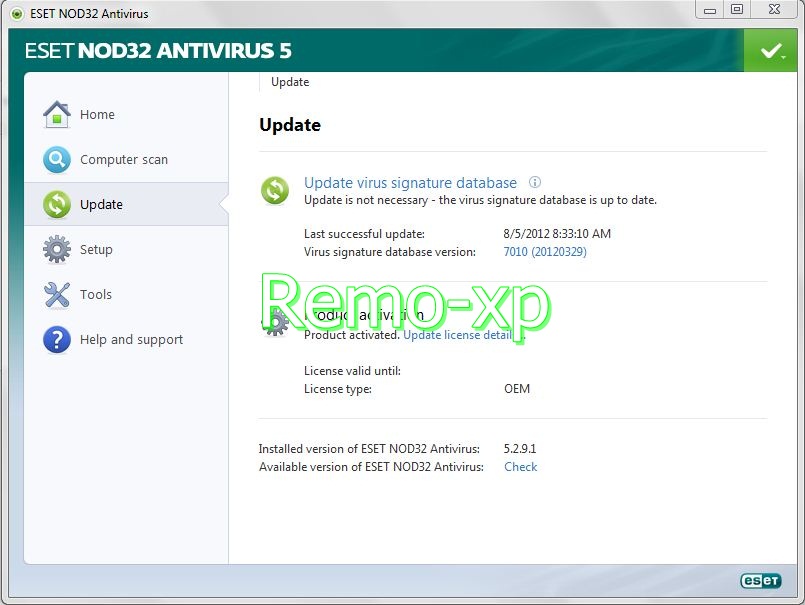Click the Computer scan magnifier icon

[x=57, y=159]
